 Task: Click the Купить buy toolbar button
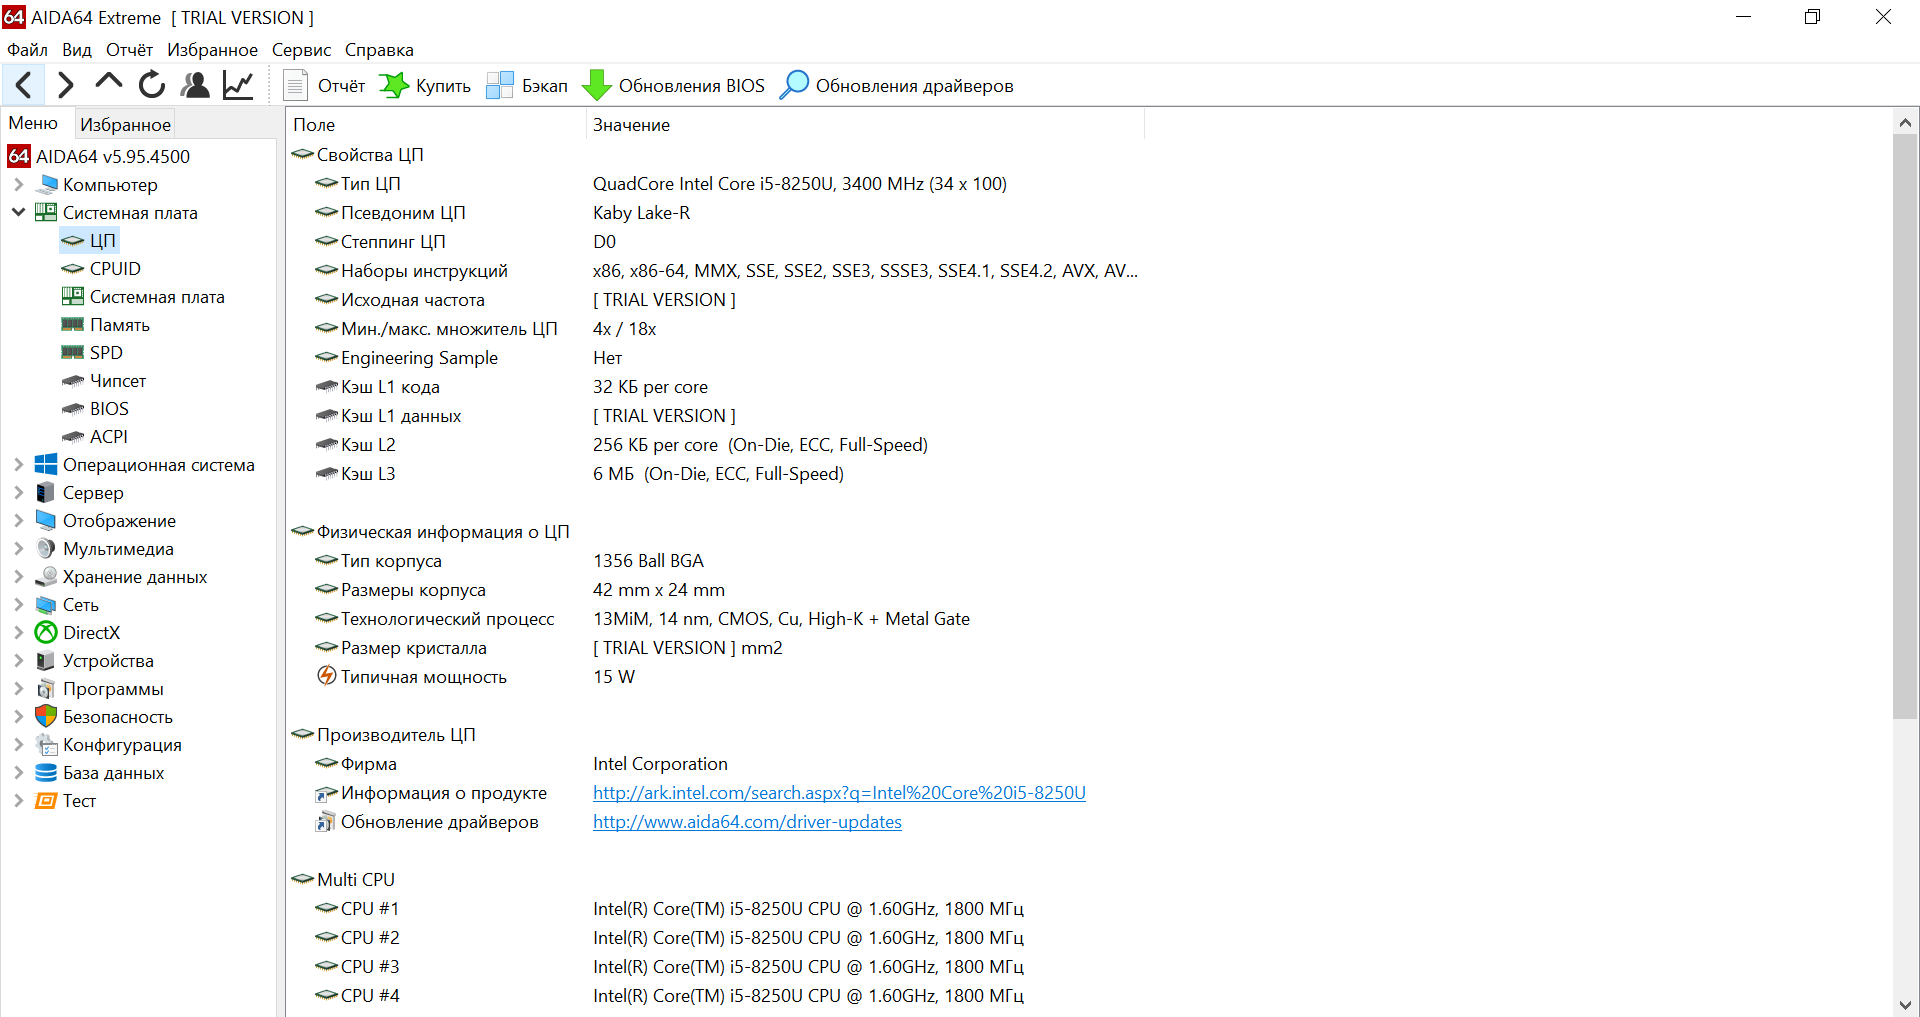[425, 86]
